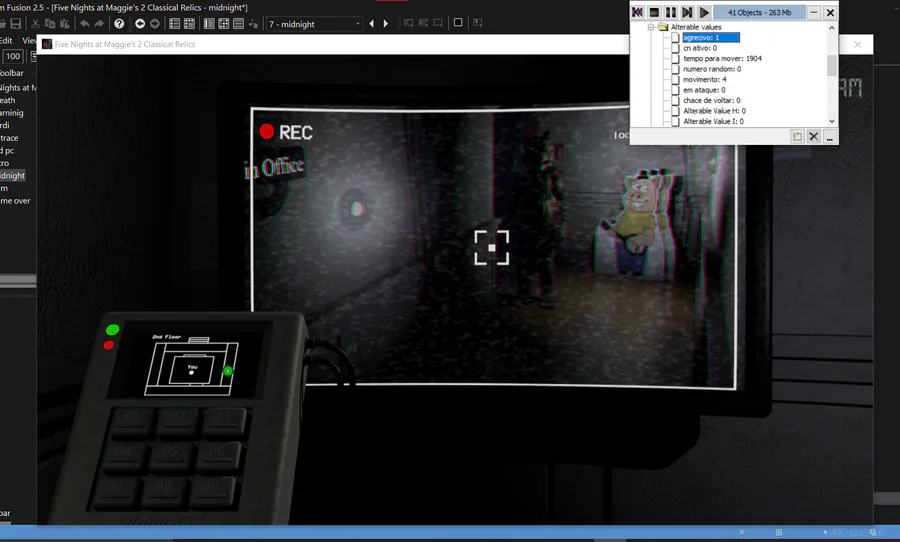
Task: Click the debugger ellipsis button
Action: 829,137
